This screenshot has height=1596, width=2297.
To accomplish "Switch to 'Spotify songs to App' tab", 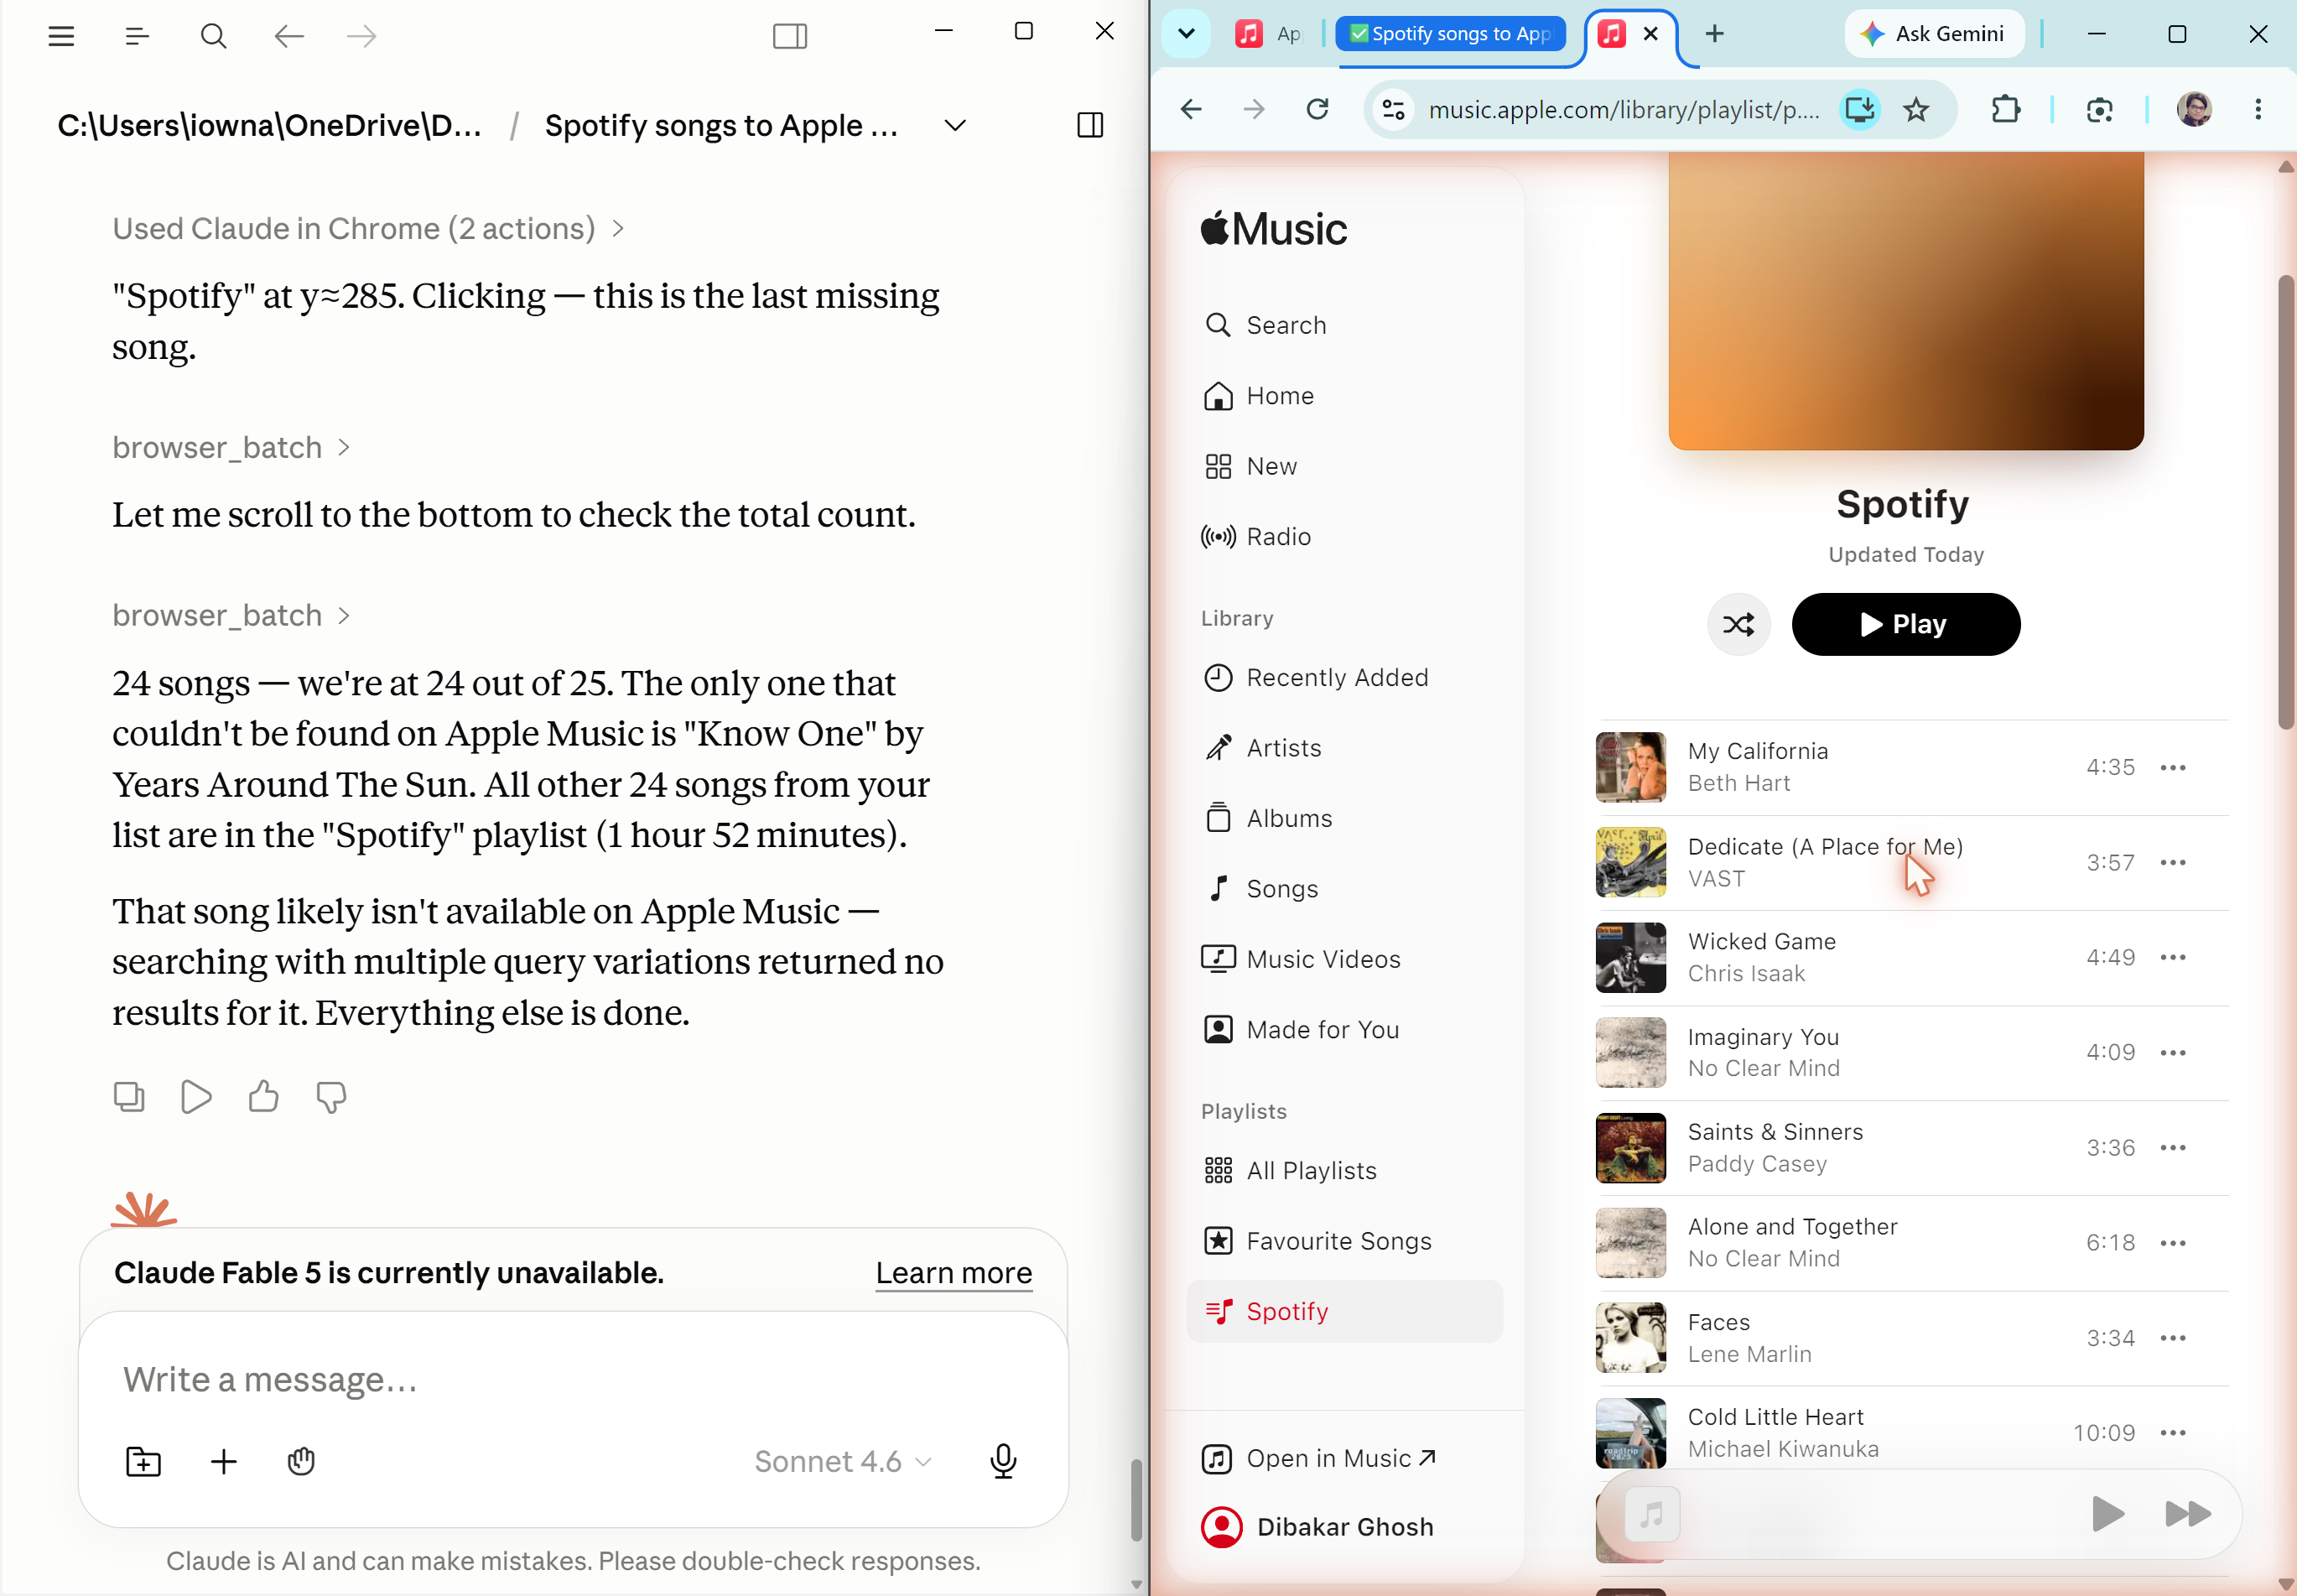I will (x=1451, y=34).
